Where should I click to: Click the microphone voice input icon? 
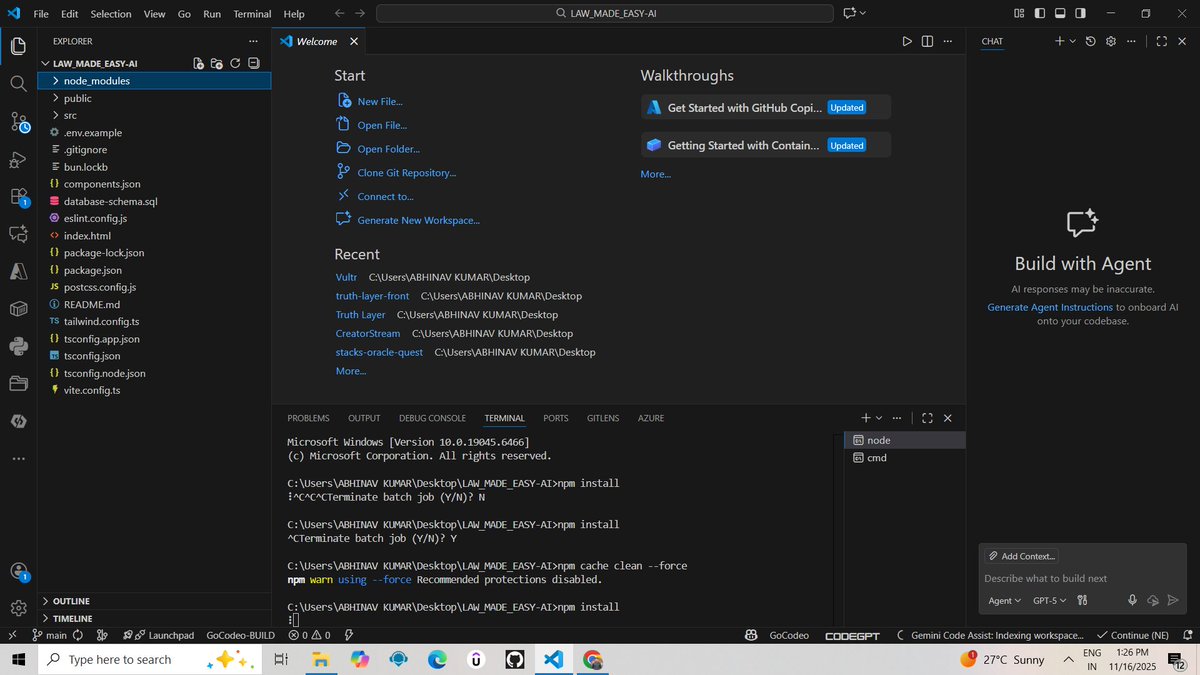click(x=1132, y=600)
